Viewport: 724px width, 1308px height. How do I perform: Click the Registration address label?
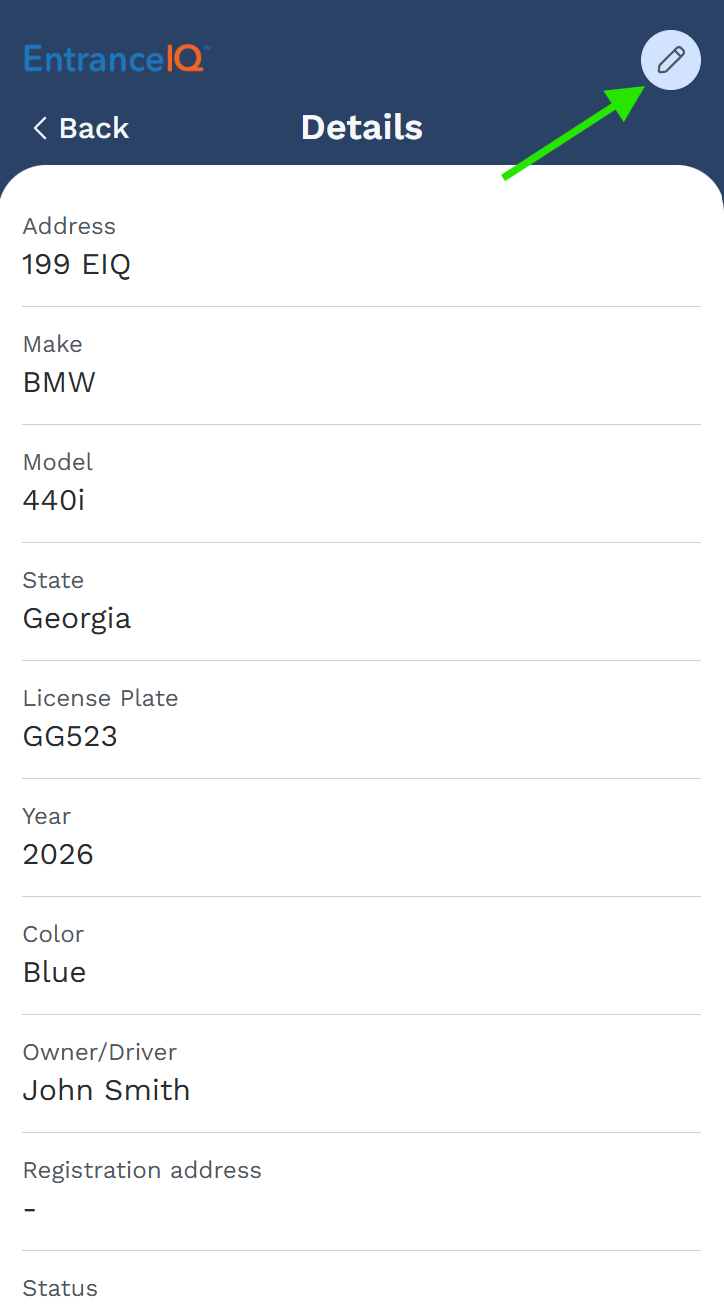pyautogui.click(x=142, y=1170)
